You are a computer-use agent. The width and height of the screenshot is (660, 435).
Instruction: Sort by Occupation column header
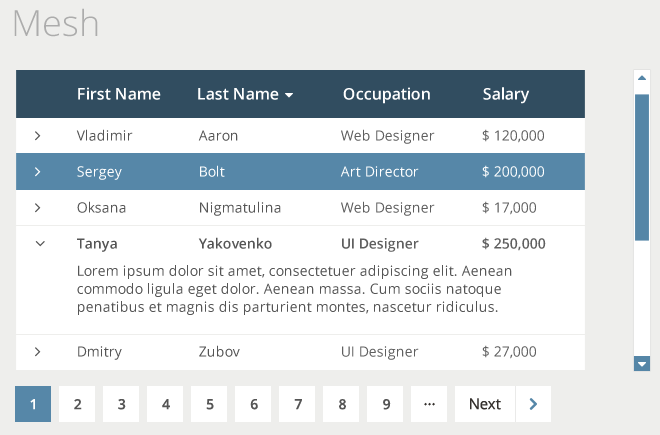[x=386, y=94]
